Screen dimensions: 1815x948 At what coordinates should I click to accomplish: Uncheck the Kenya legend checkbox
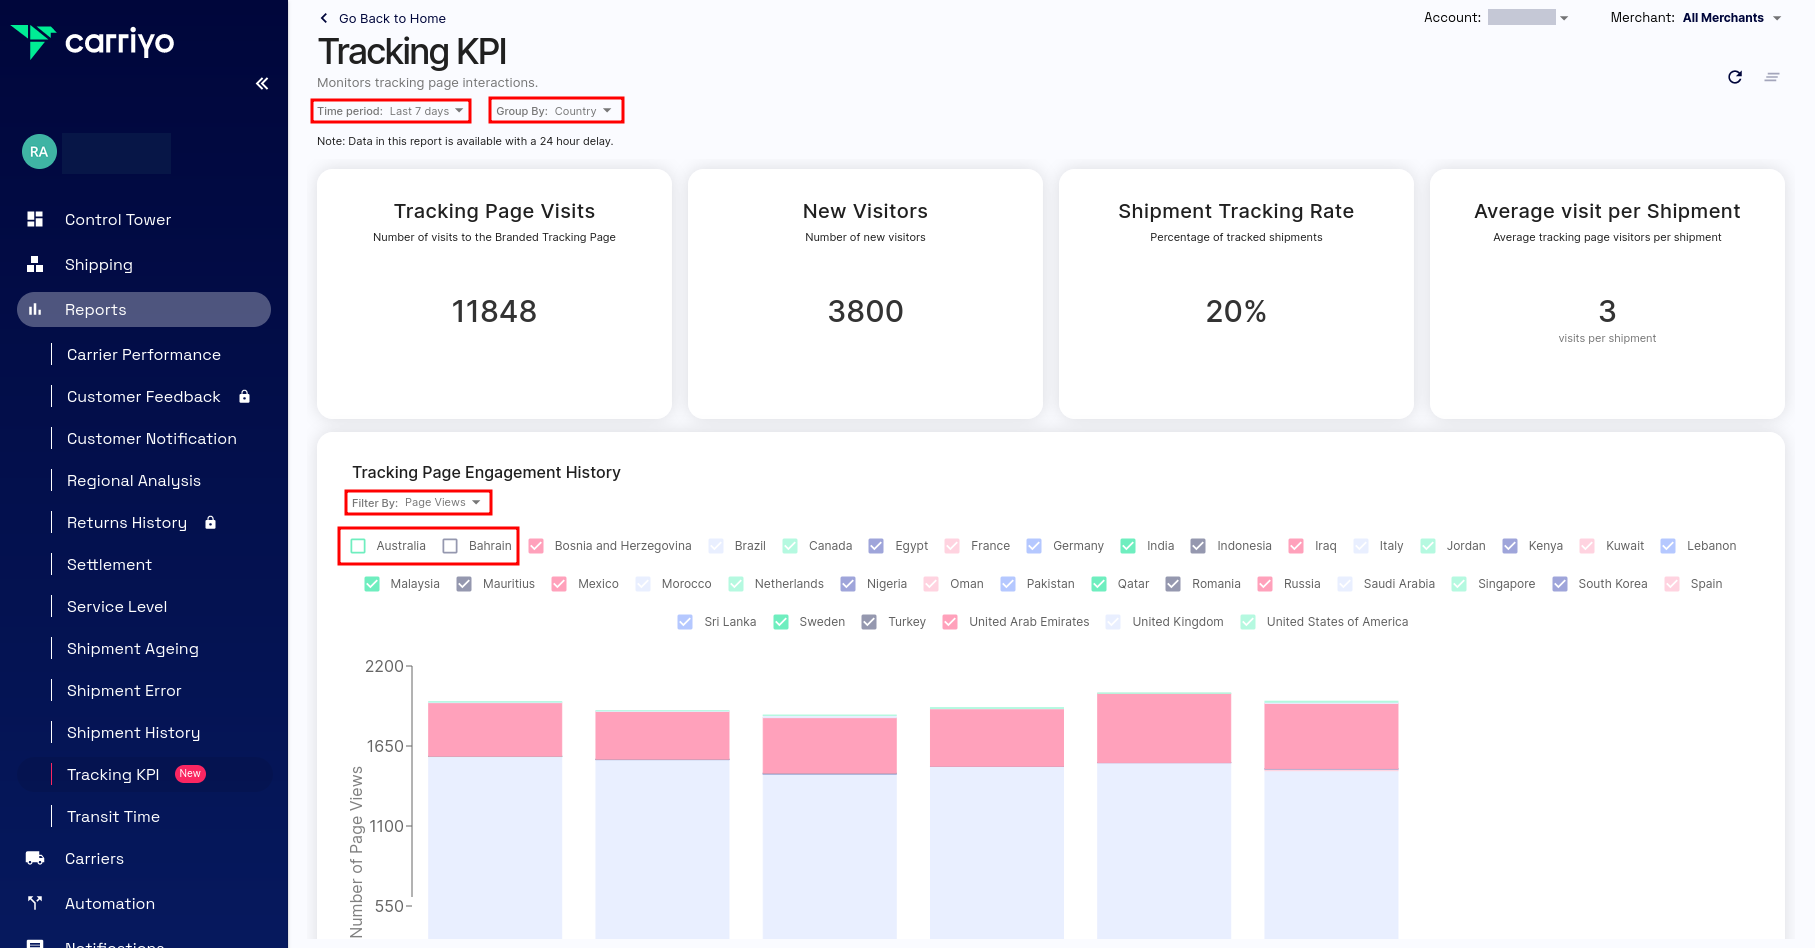pyautogui.click(x=1510, y=546)
